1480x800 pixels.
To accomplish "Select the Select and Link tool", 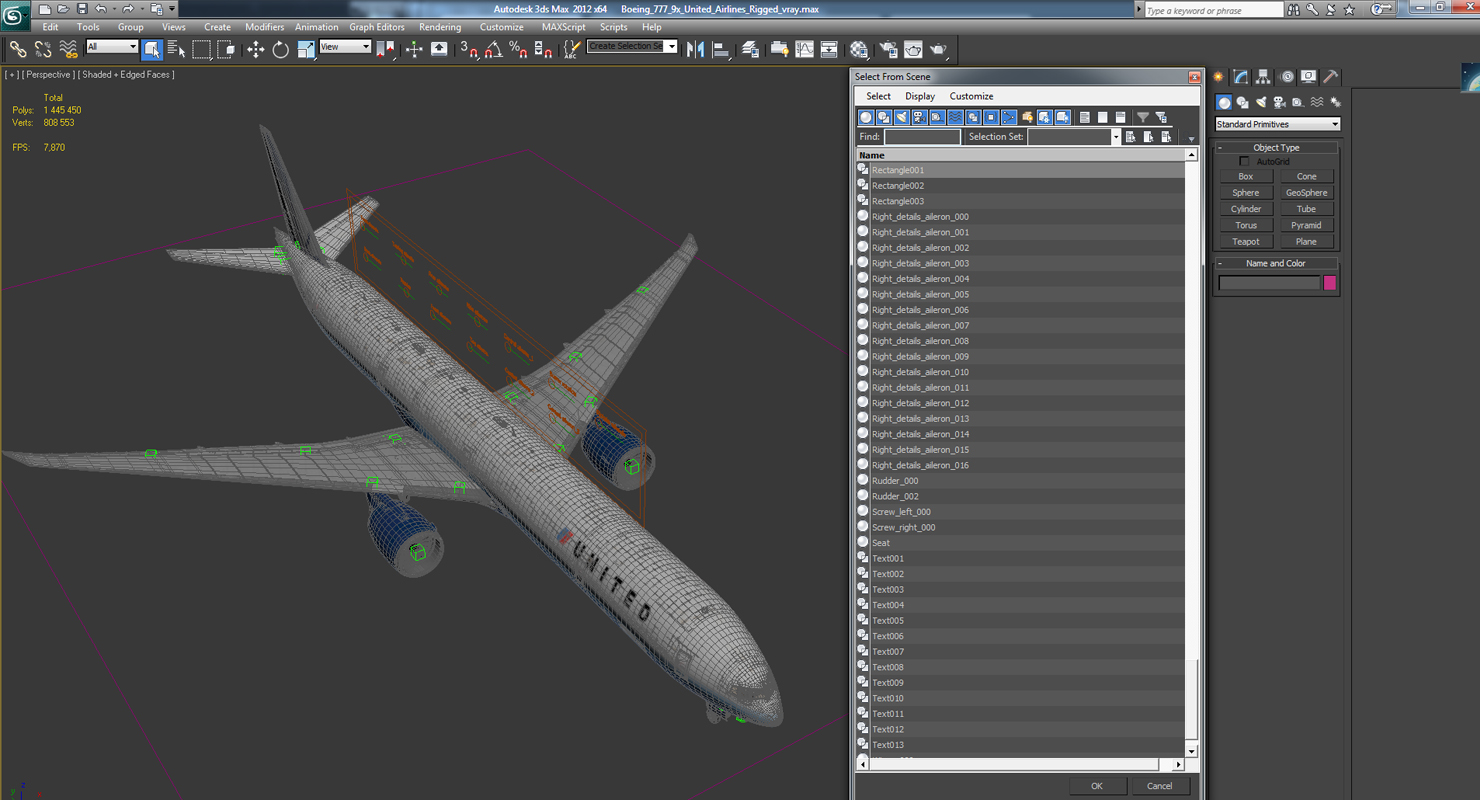I will pyautogui.click(x=18, y=49).
